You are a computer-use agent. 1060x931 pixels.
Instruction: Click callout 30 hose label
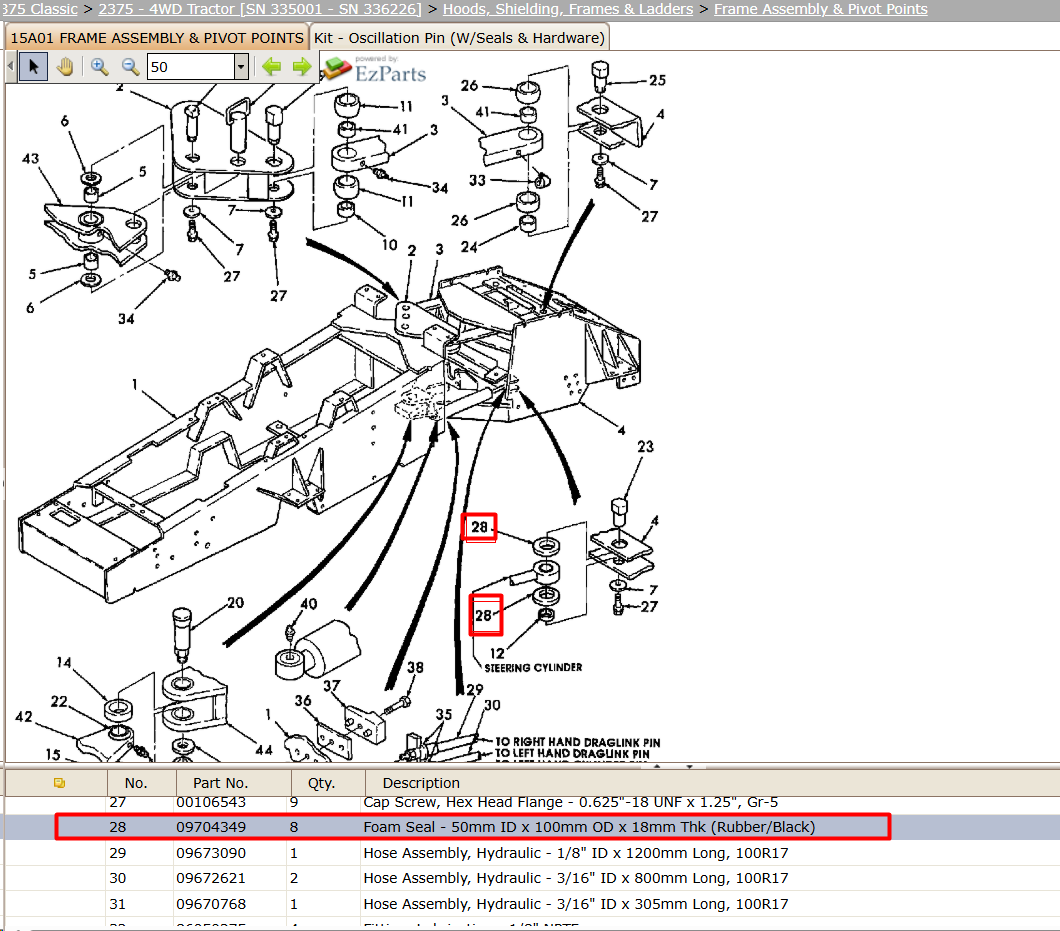point(492,705)
